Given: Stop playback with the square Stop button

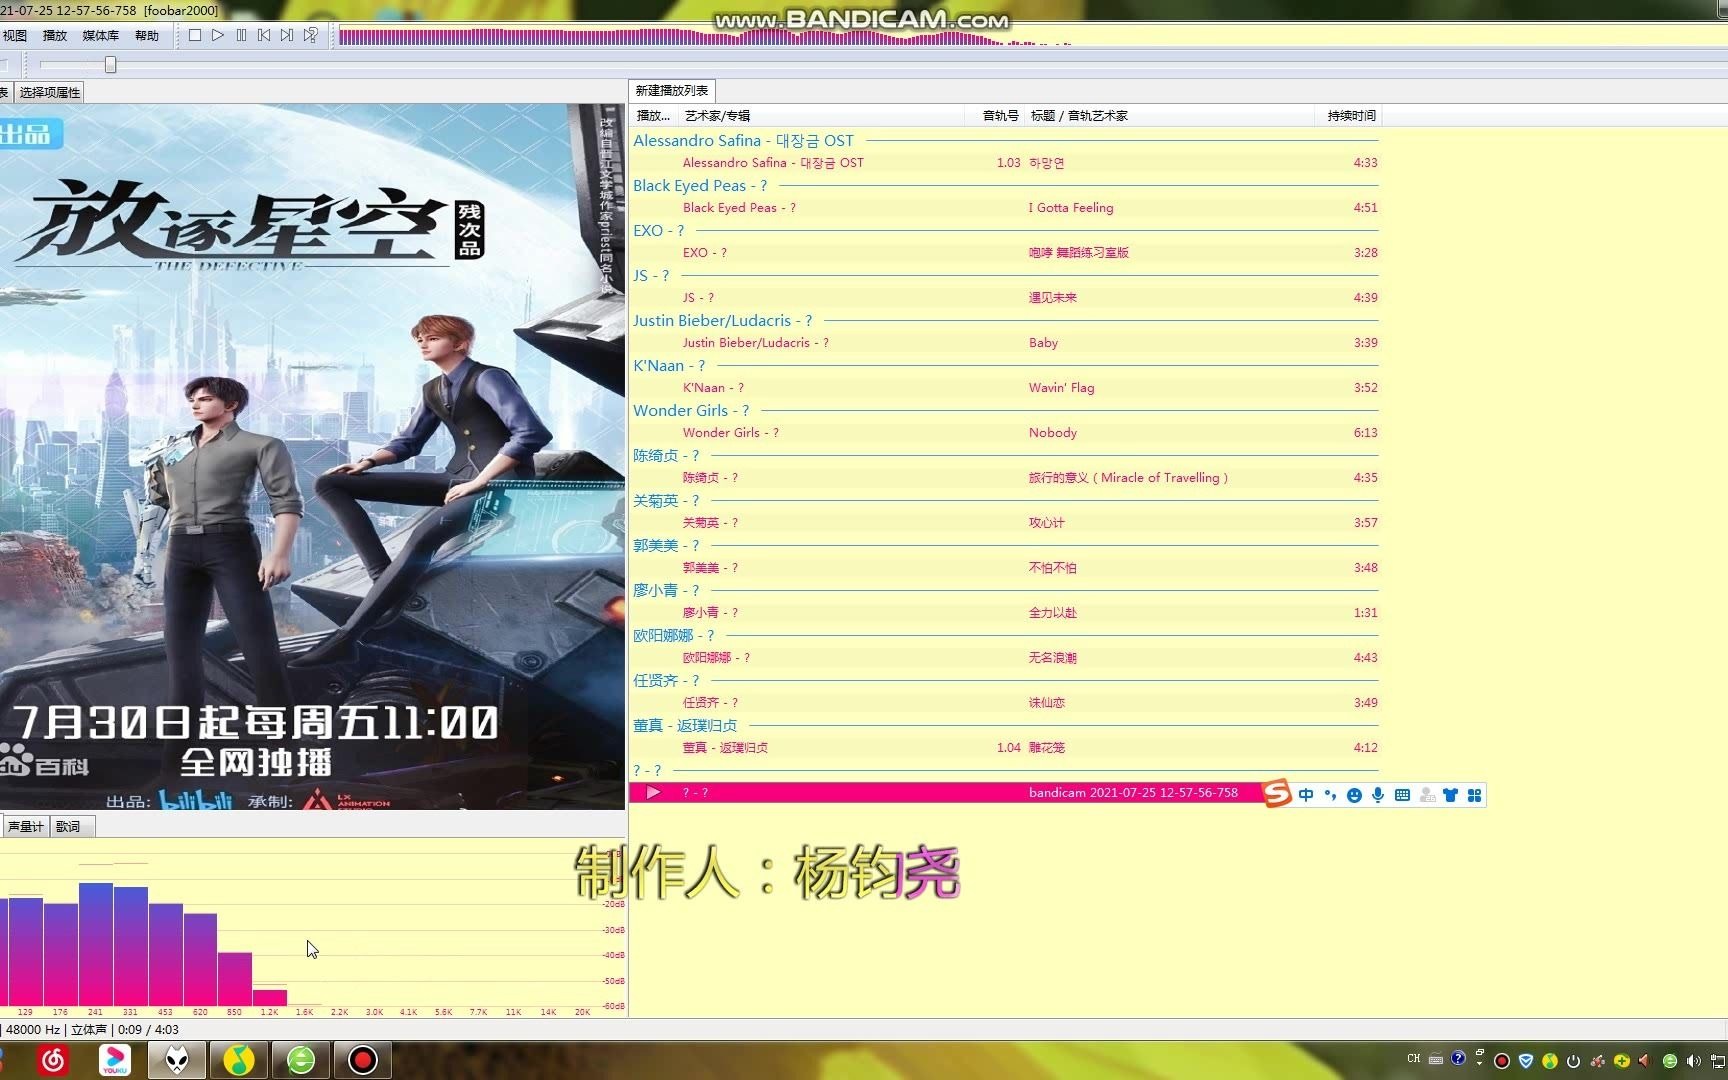Looking at the screenshot, I should point(195,35).
